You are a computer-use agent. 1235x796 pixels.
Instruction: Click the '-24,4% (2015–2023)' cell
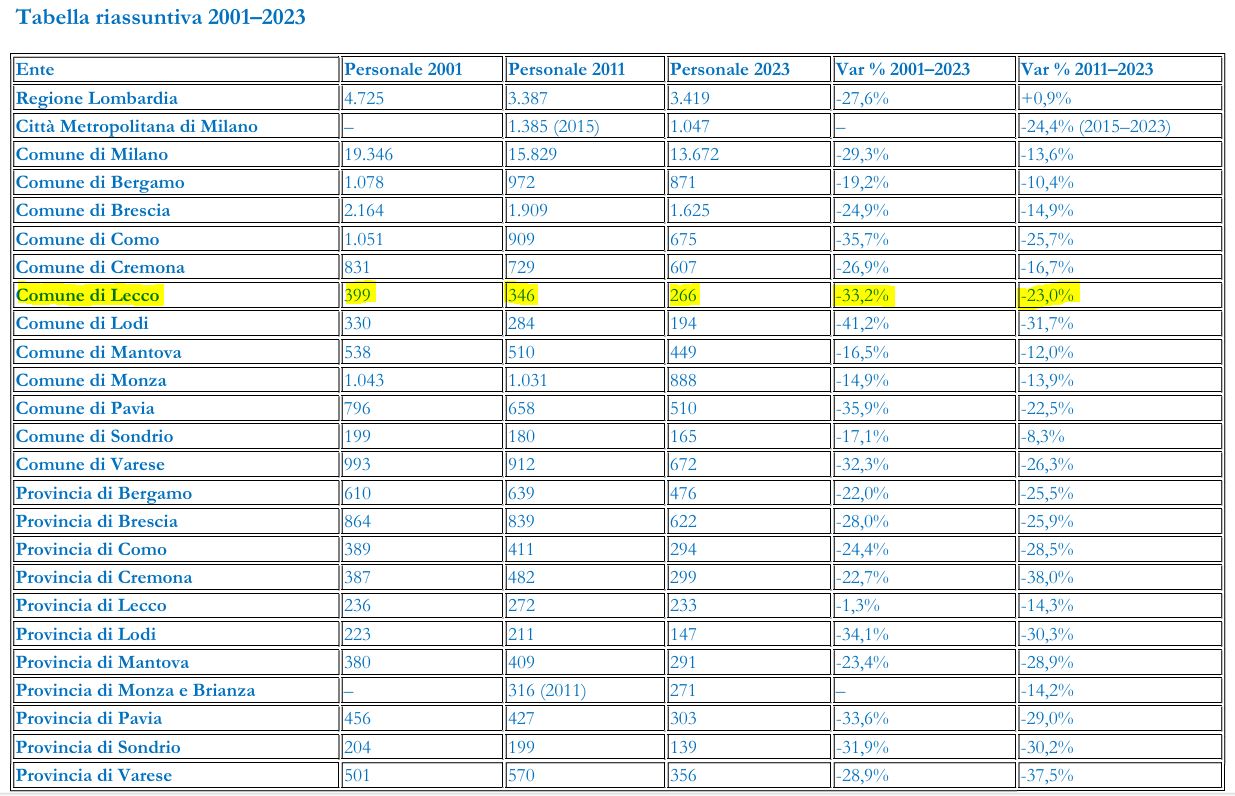click(1095, 126)
